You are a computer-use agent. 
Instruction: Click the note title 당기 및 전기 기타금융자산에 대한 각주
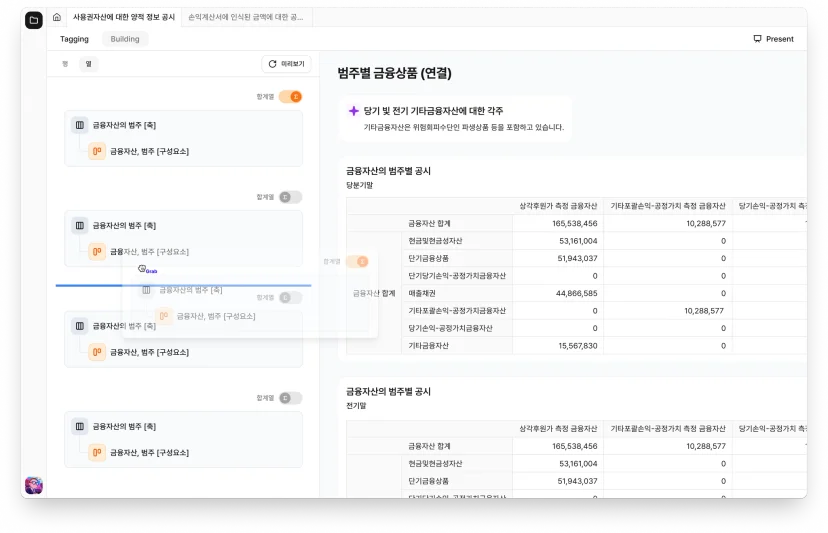click(x=433, y=111)
